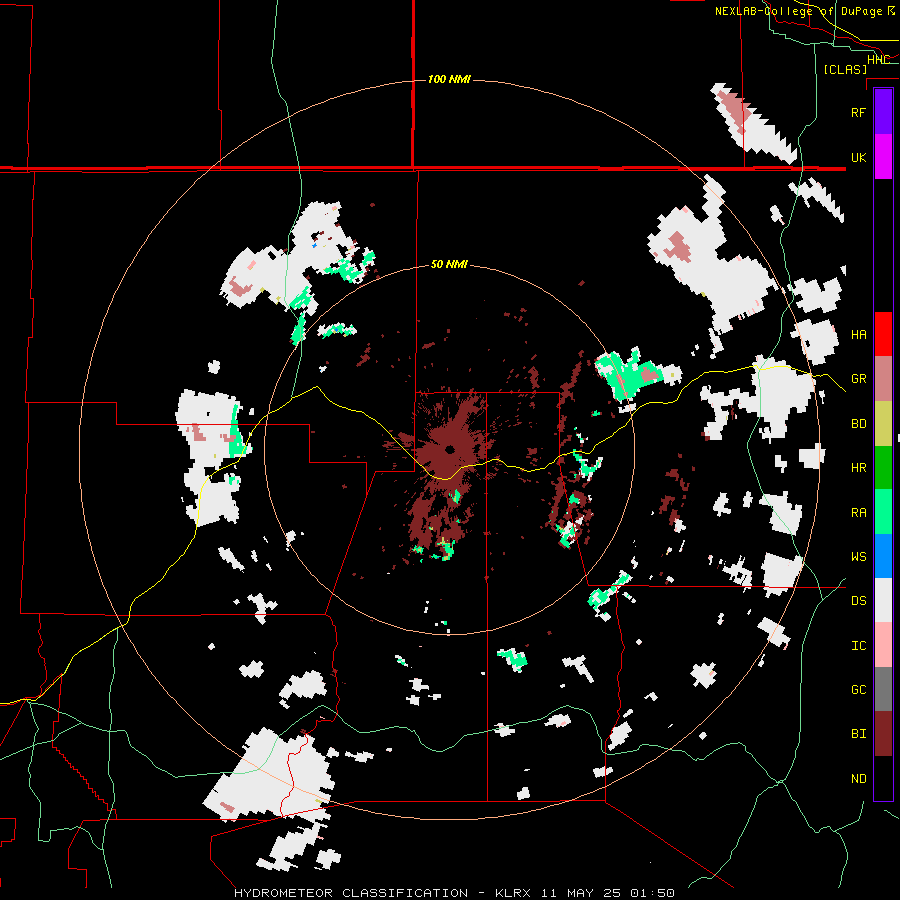Screen dimensions: 900x900
Task: Click the RF purple legend swatch
Action: click(883, 112)
